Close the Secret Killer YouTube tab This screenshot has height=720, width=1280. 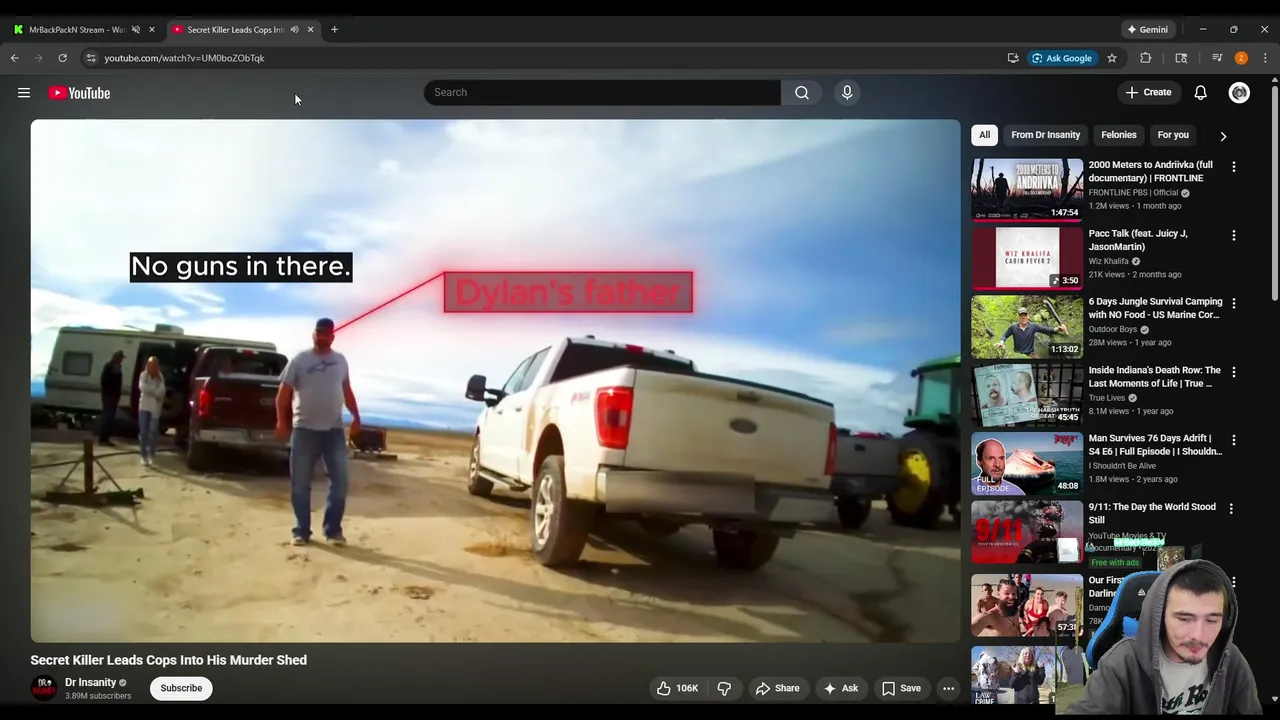point(310,29)
